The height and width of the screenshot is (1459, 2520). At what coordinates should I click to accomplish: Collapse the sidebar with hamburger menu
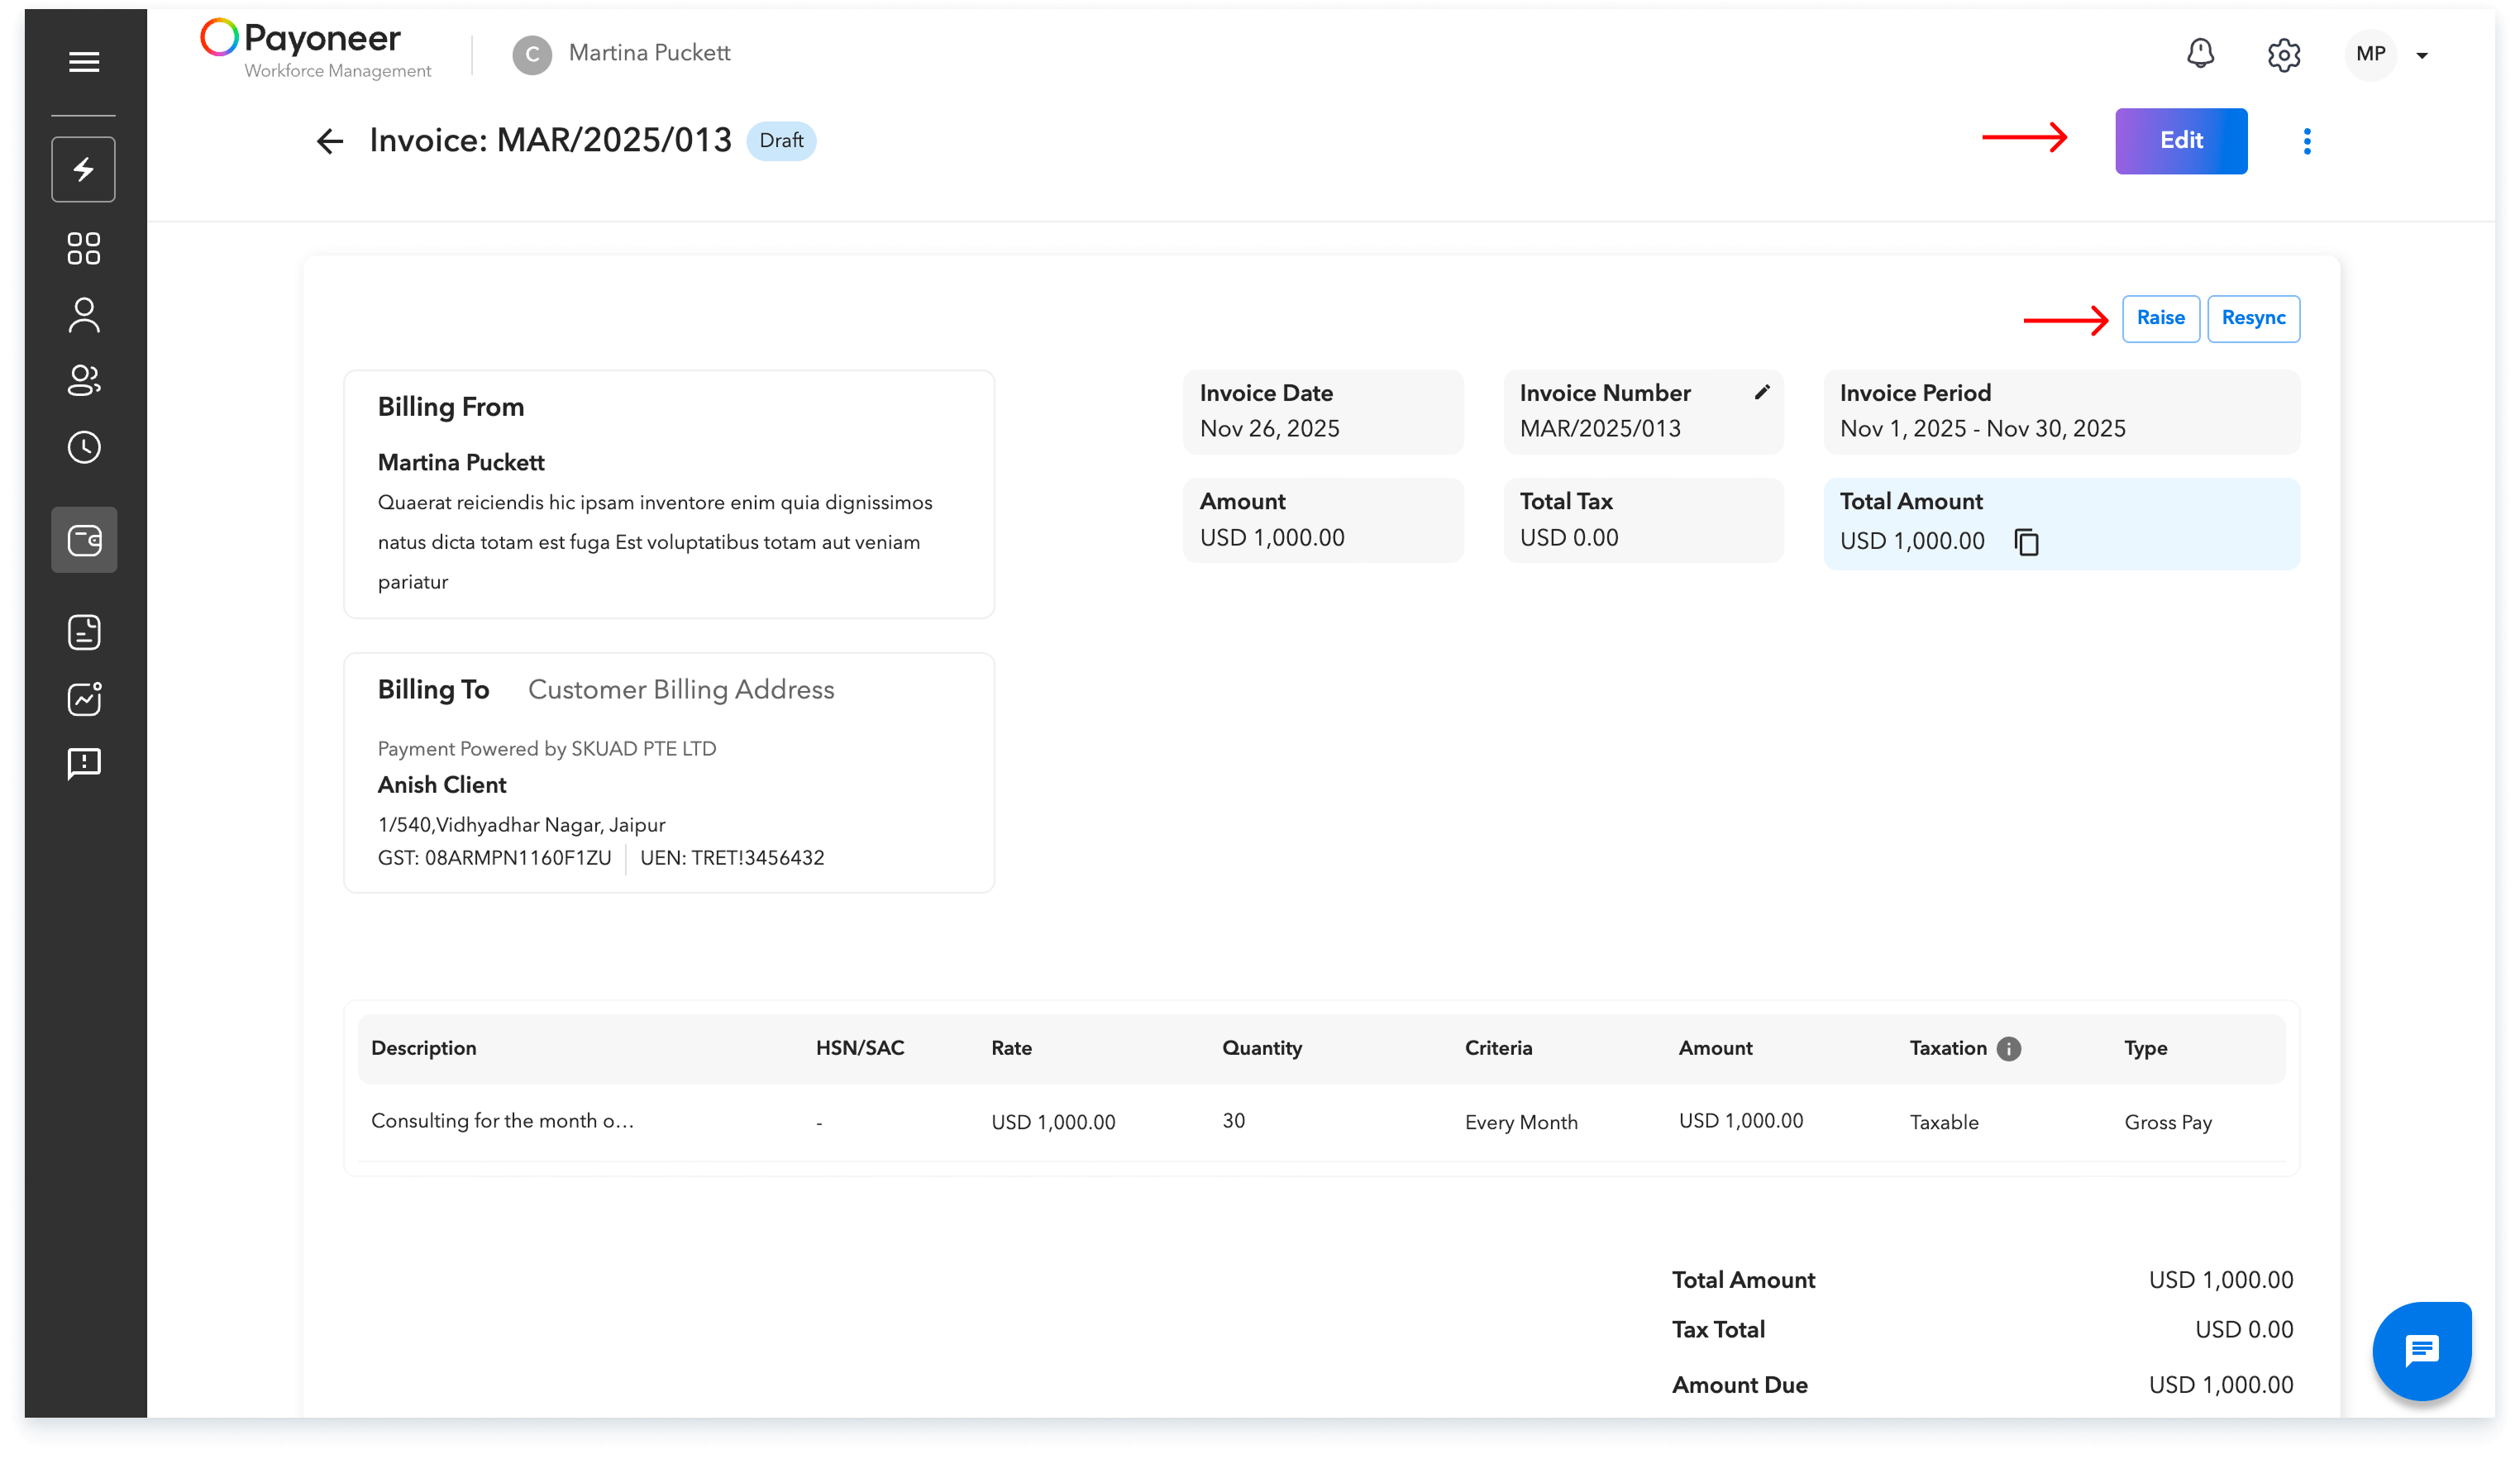click(84, 61)
